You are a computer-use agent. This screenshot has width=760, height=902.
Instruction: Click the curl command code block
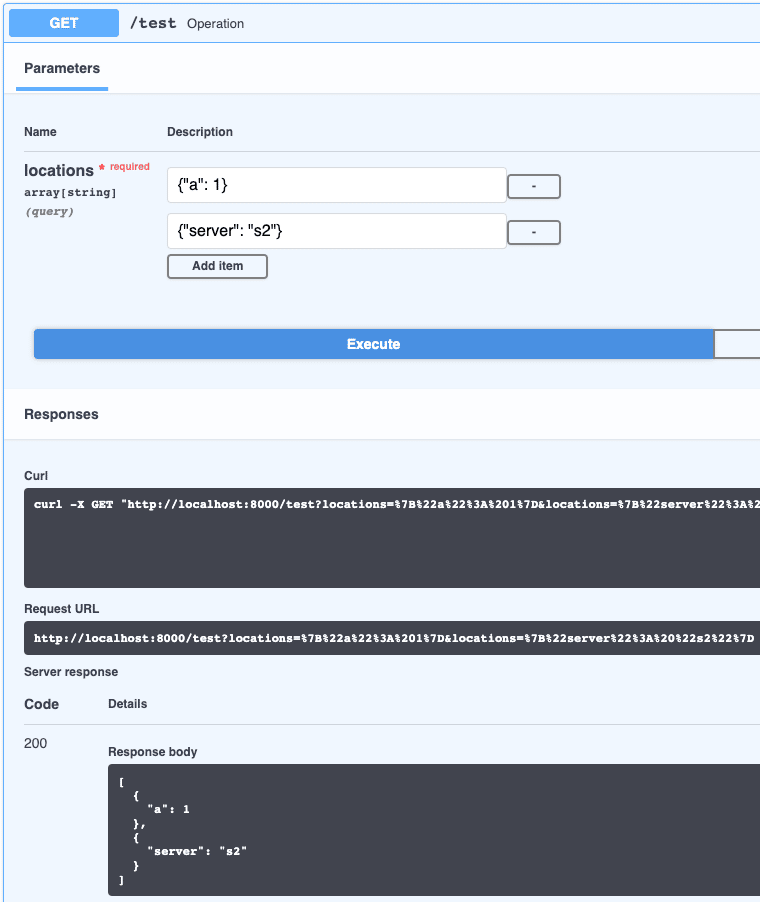(392, 537)
